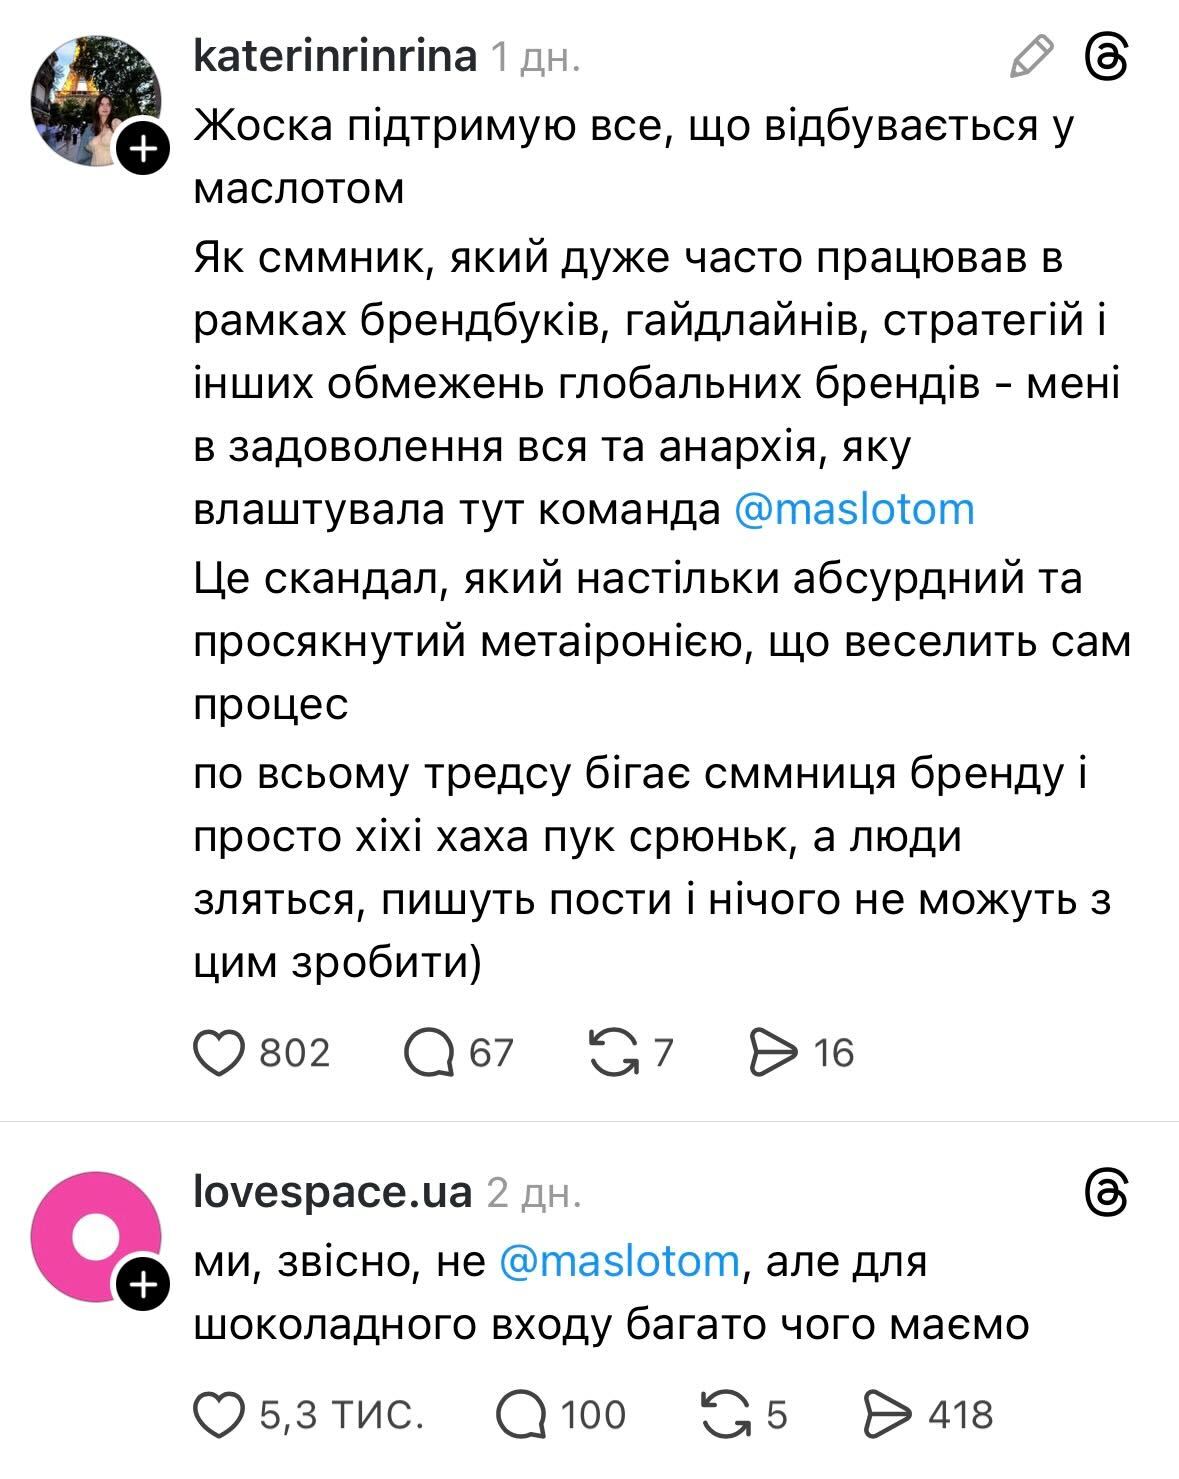Follow katerinrinrina via plus badge
The height and width of the screenshot is (1479, 1179).
pos(144,150)
